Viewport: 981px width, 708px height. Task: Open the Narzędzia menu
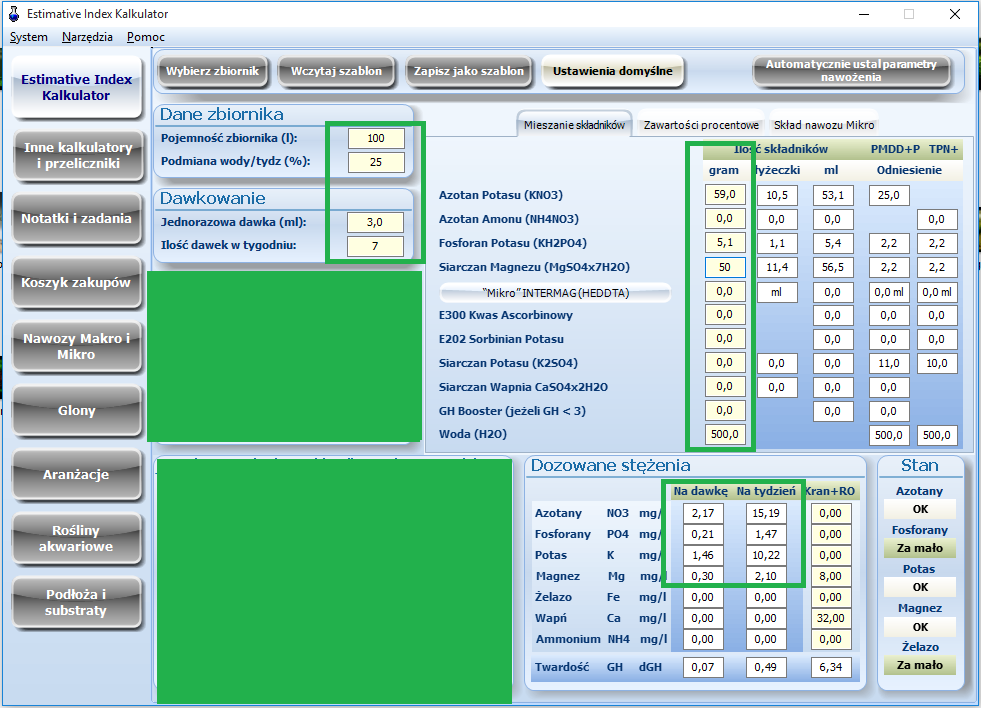tap(88, 37)
